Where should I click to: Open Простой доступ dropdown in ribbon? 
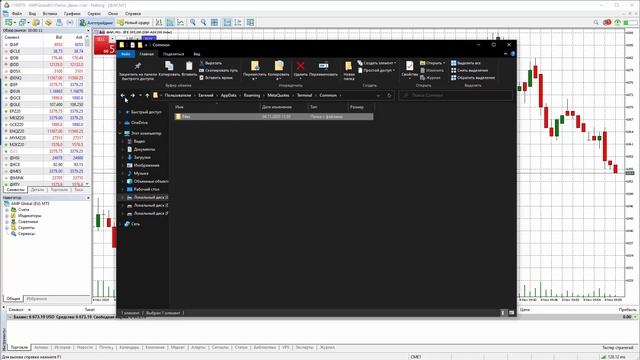click(x=376, y=70)
